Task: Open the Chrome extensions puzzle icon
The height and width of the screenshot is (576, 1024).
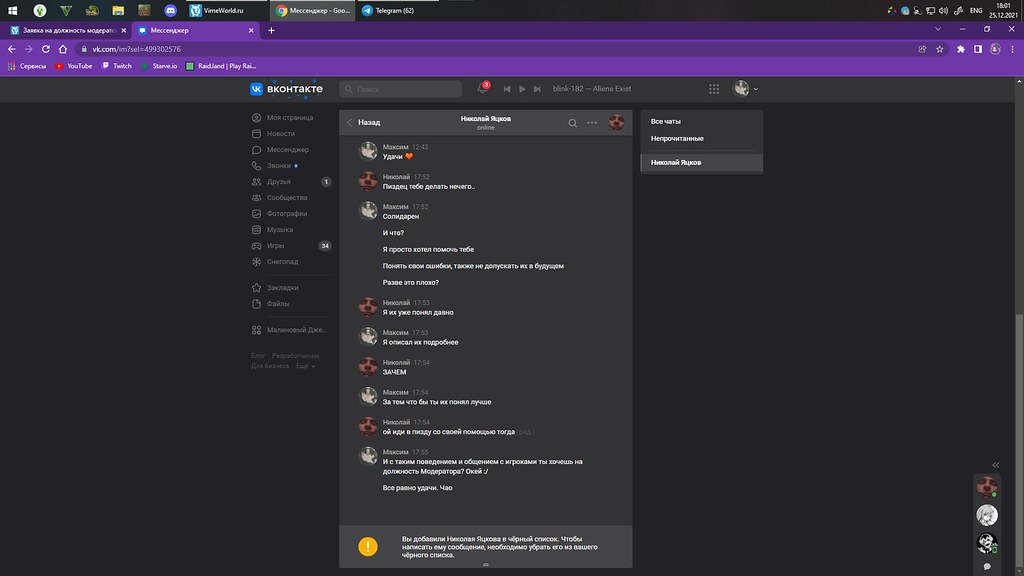Action: point(961,49)
